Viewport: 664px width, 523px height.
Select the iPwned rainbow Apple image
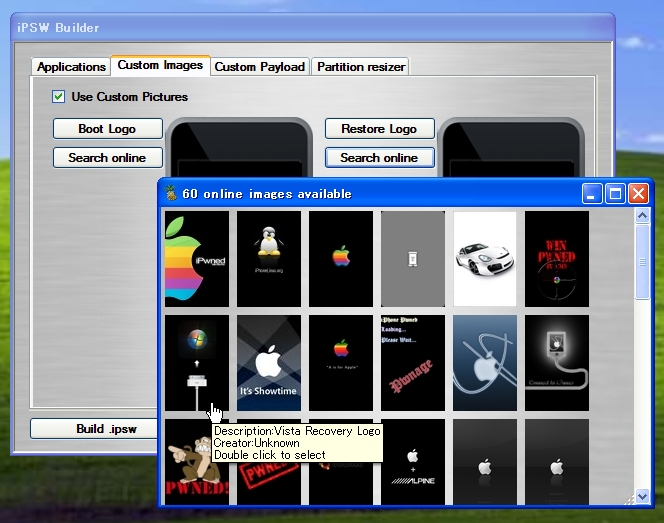197,259
